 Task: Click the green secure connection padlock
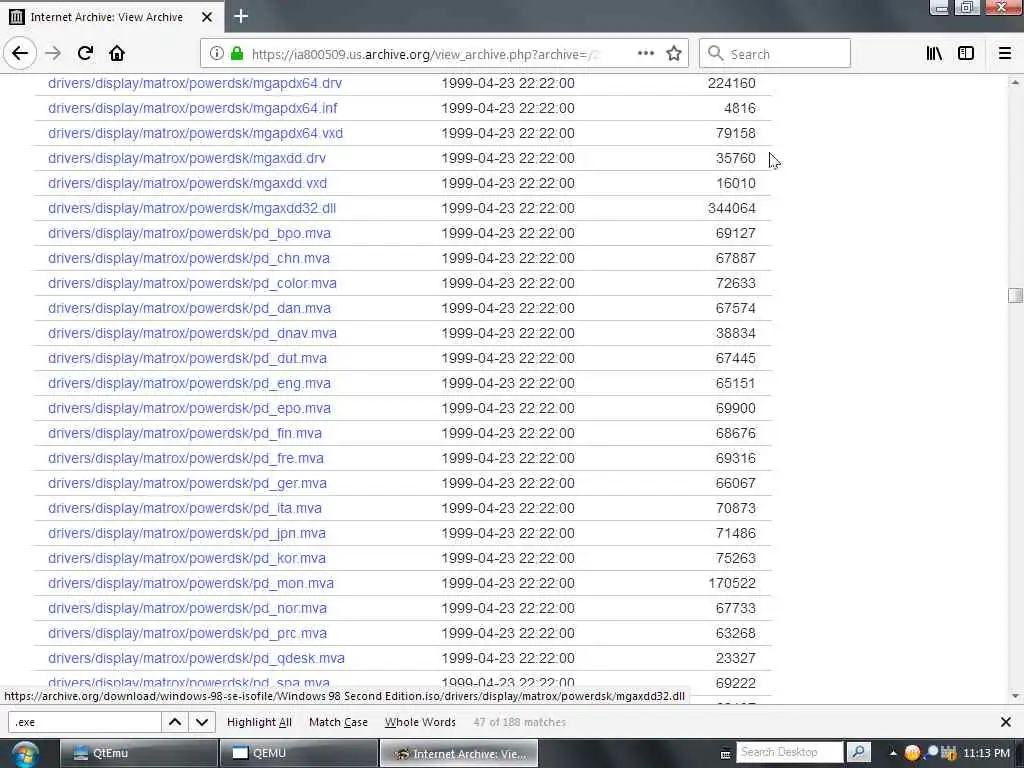point(237,54)
